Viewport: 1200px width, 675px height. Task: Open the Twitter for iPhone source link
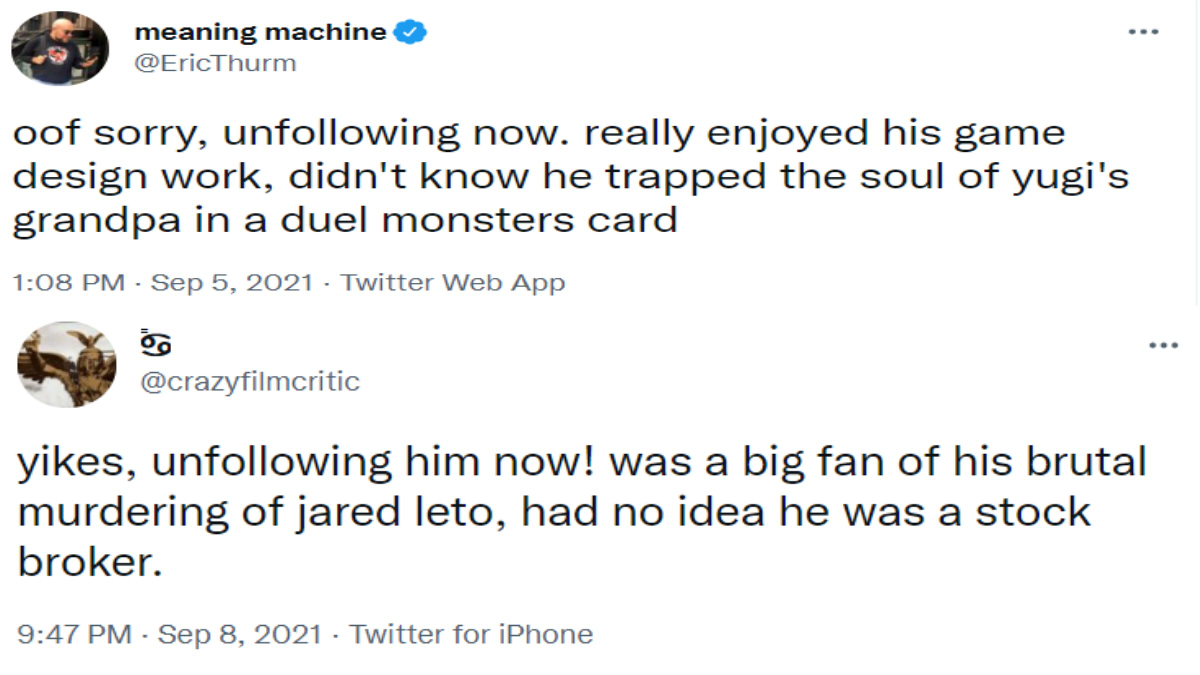472,634
